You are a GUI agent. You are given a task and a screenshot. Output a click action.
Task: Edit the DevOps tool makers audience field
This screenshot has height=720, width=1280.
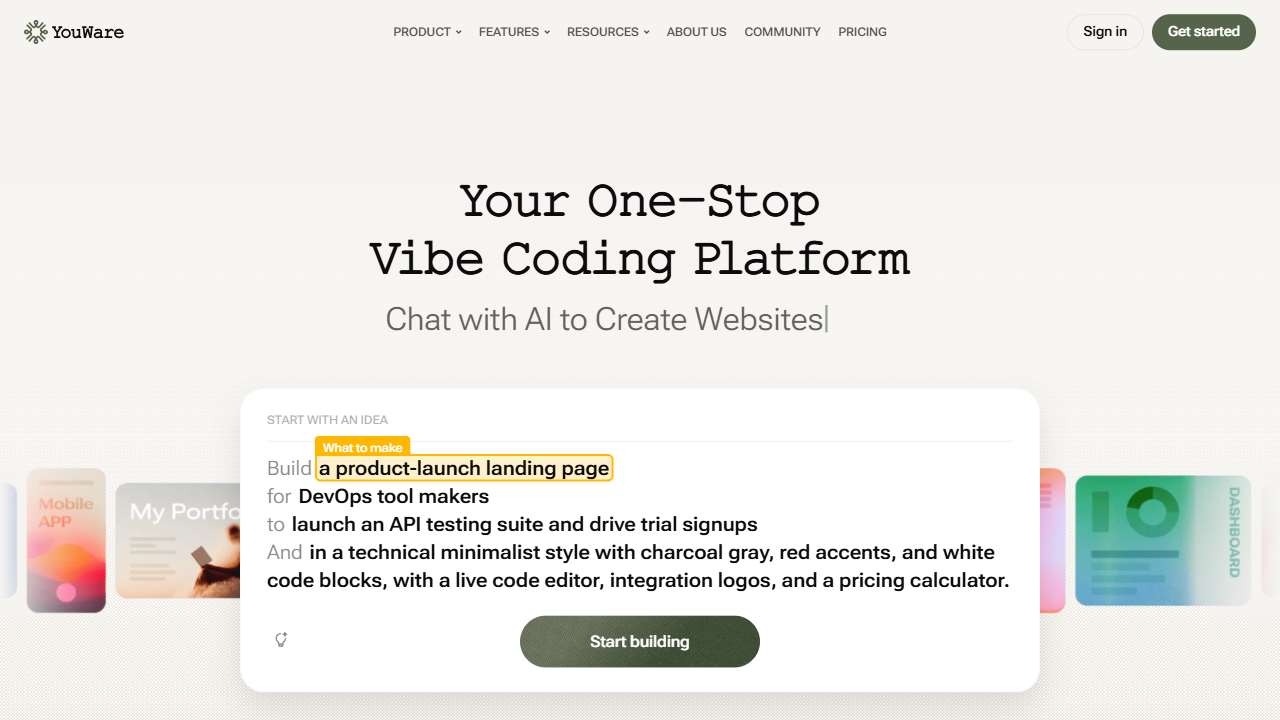coord(393,496)
